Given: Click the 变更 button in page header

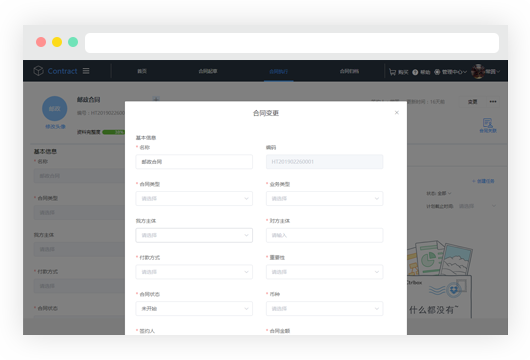Looking at the screenshot, I should (472, 102).
